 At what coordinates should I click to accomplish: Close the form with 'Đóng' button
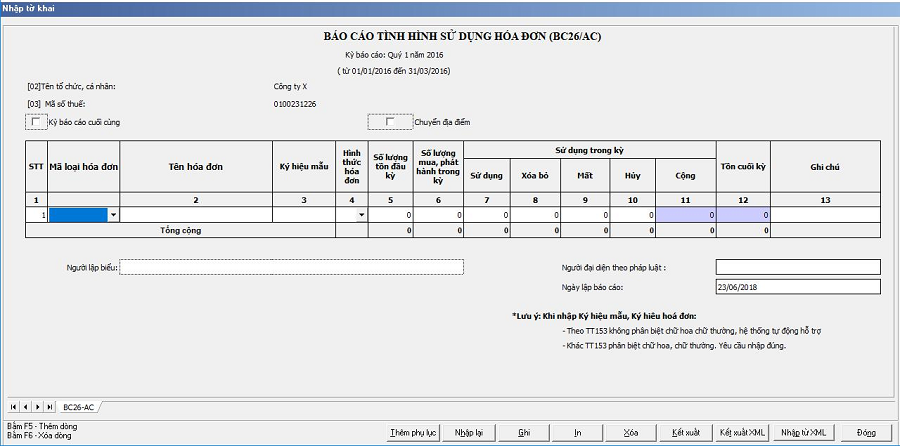tap(866, 432)
